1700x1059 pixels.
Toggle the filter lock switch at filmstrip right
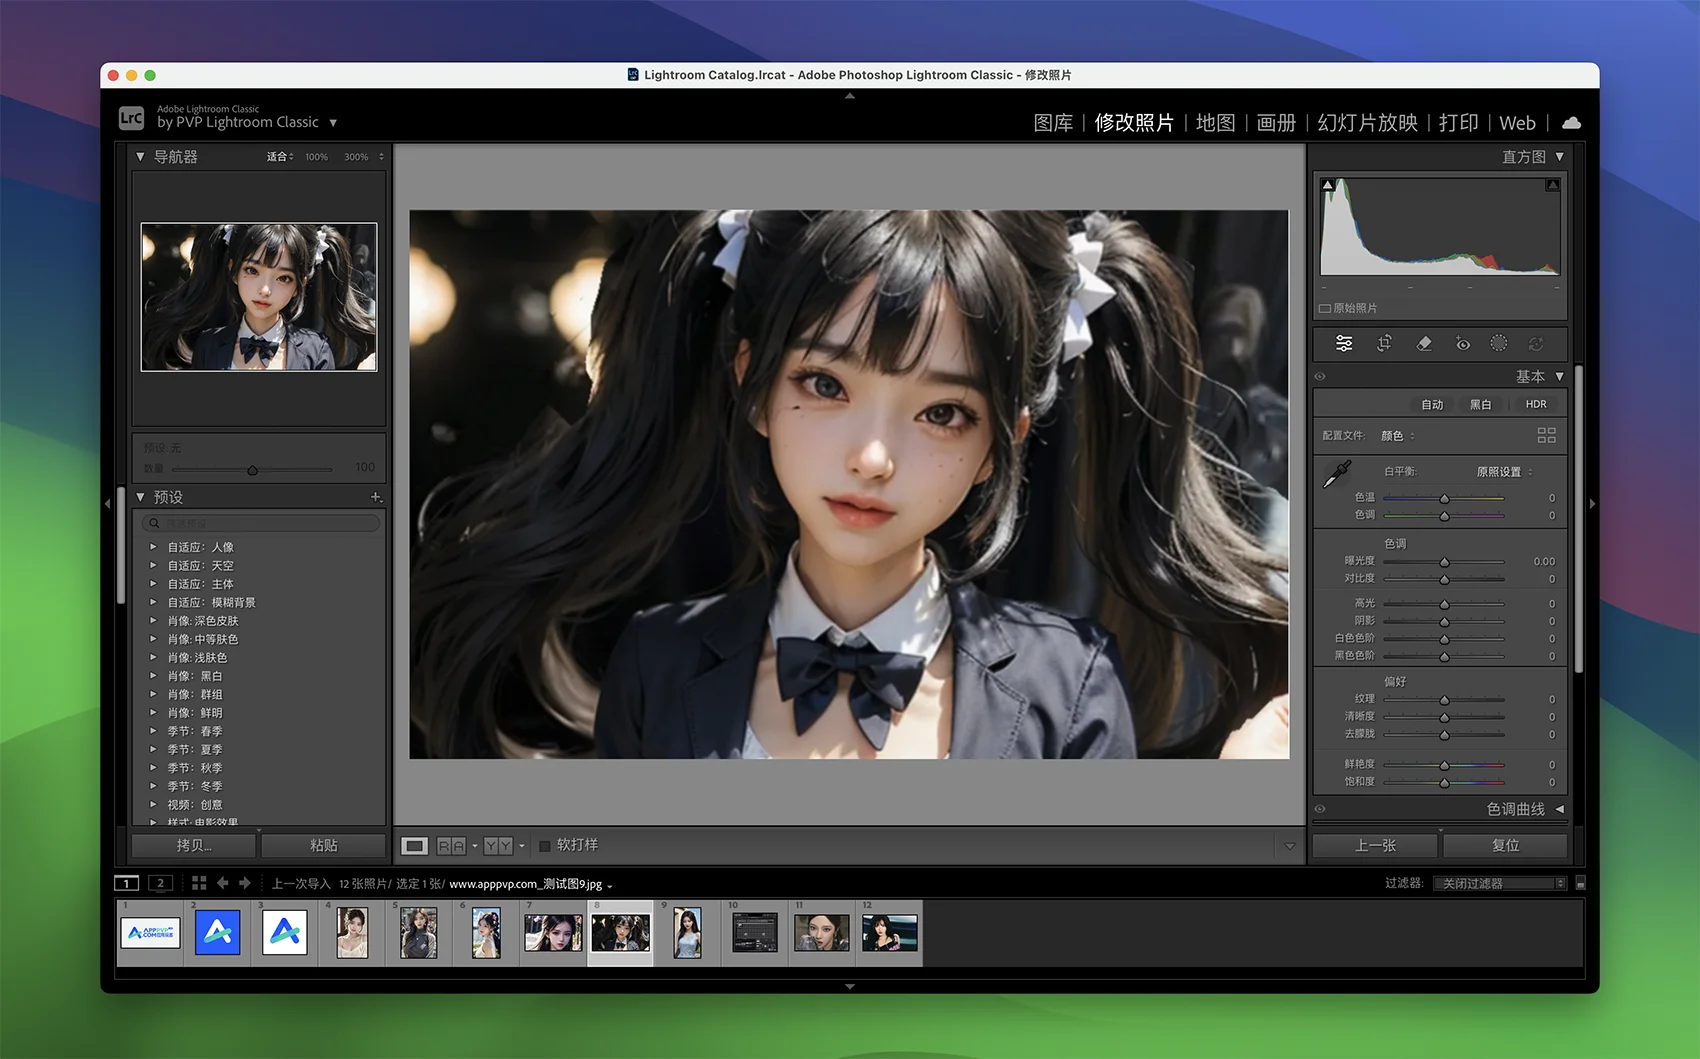click(1580, 883)
